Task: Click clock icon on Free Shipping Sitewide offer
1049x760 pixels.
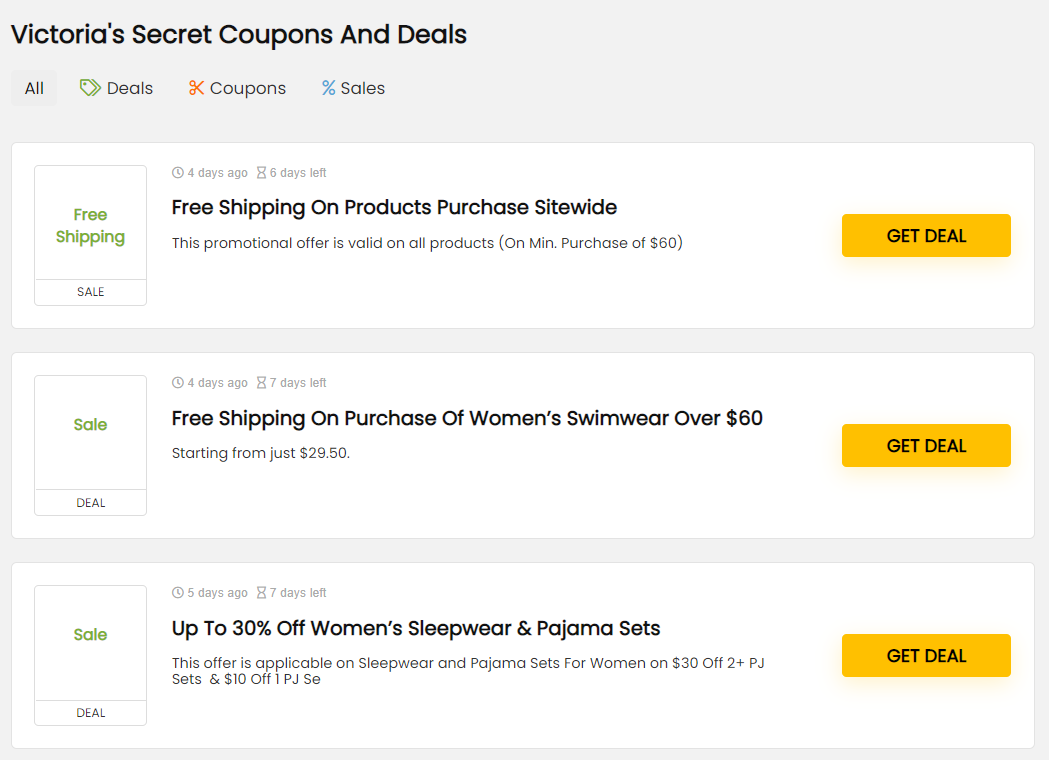Action: (178, 173)
